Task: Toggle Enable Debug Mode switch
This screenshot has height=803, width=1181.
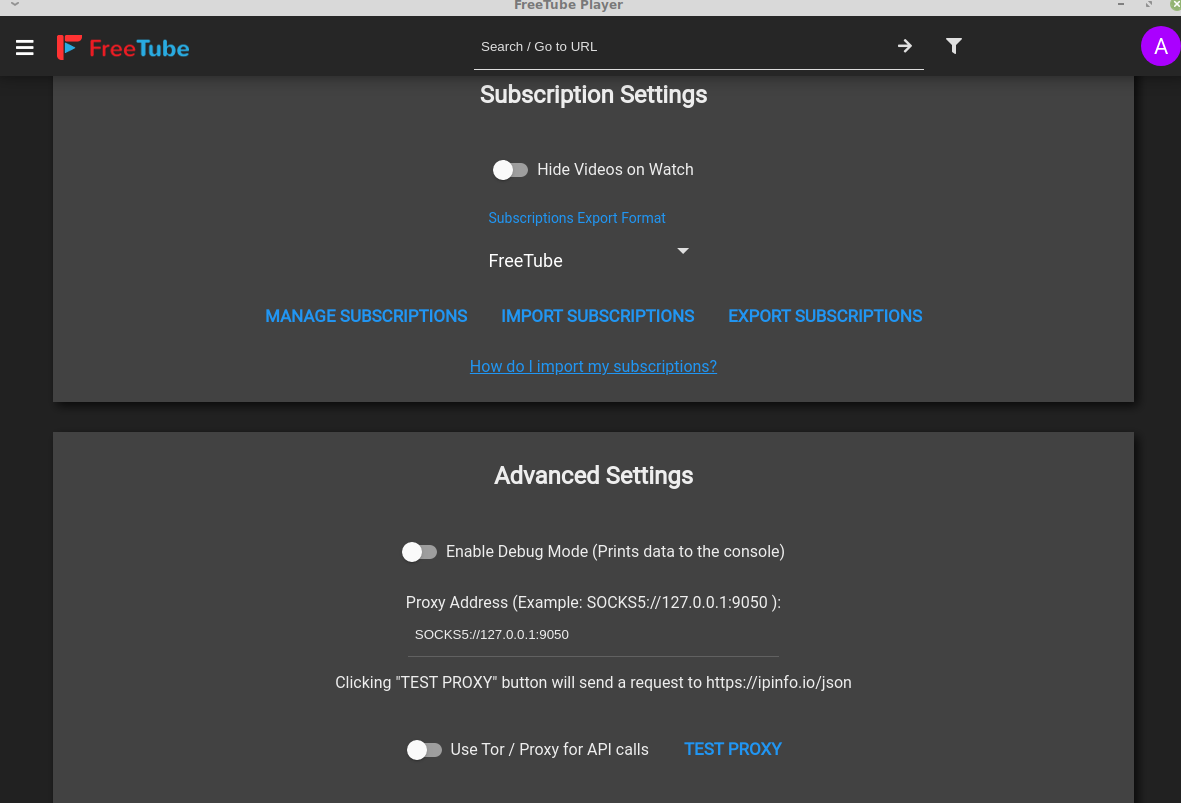Action: (x=419, y=552)
